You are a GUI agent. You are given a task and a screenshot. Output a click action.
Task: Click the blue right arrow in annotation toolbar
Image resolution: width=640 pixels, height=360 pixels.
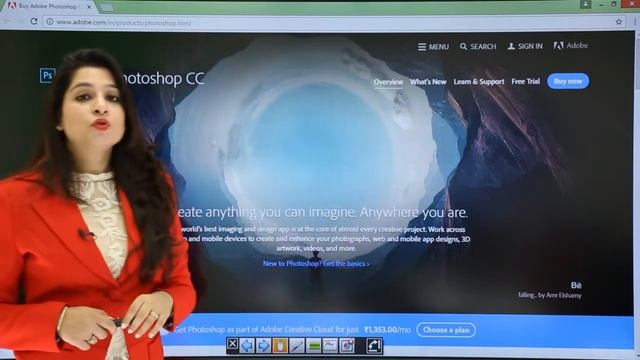click(264, 346)
